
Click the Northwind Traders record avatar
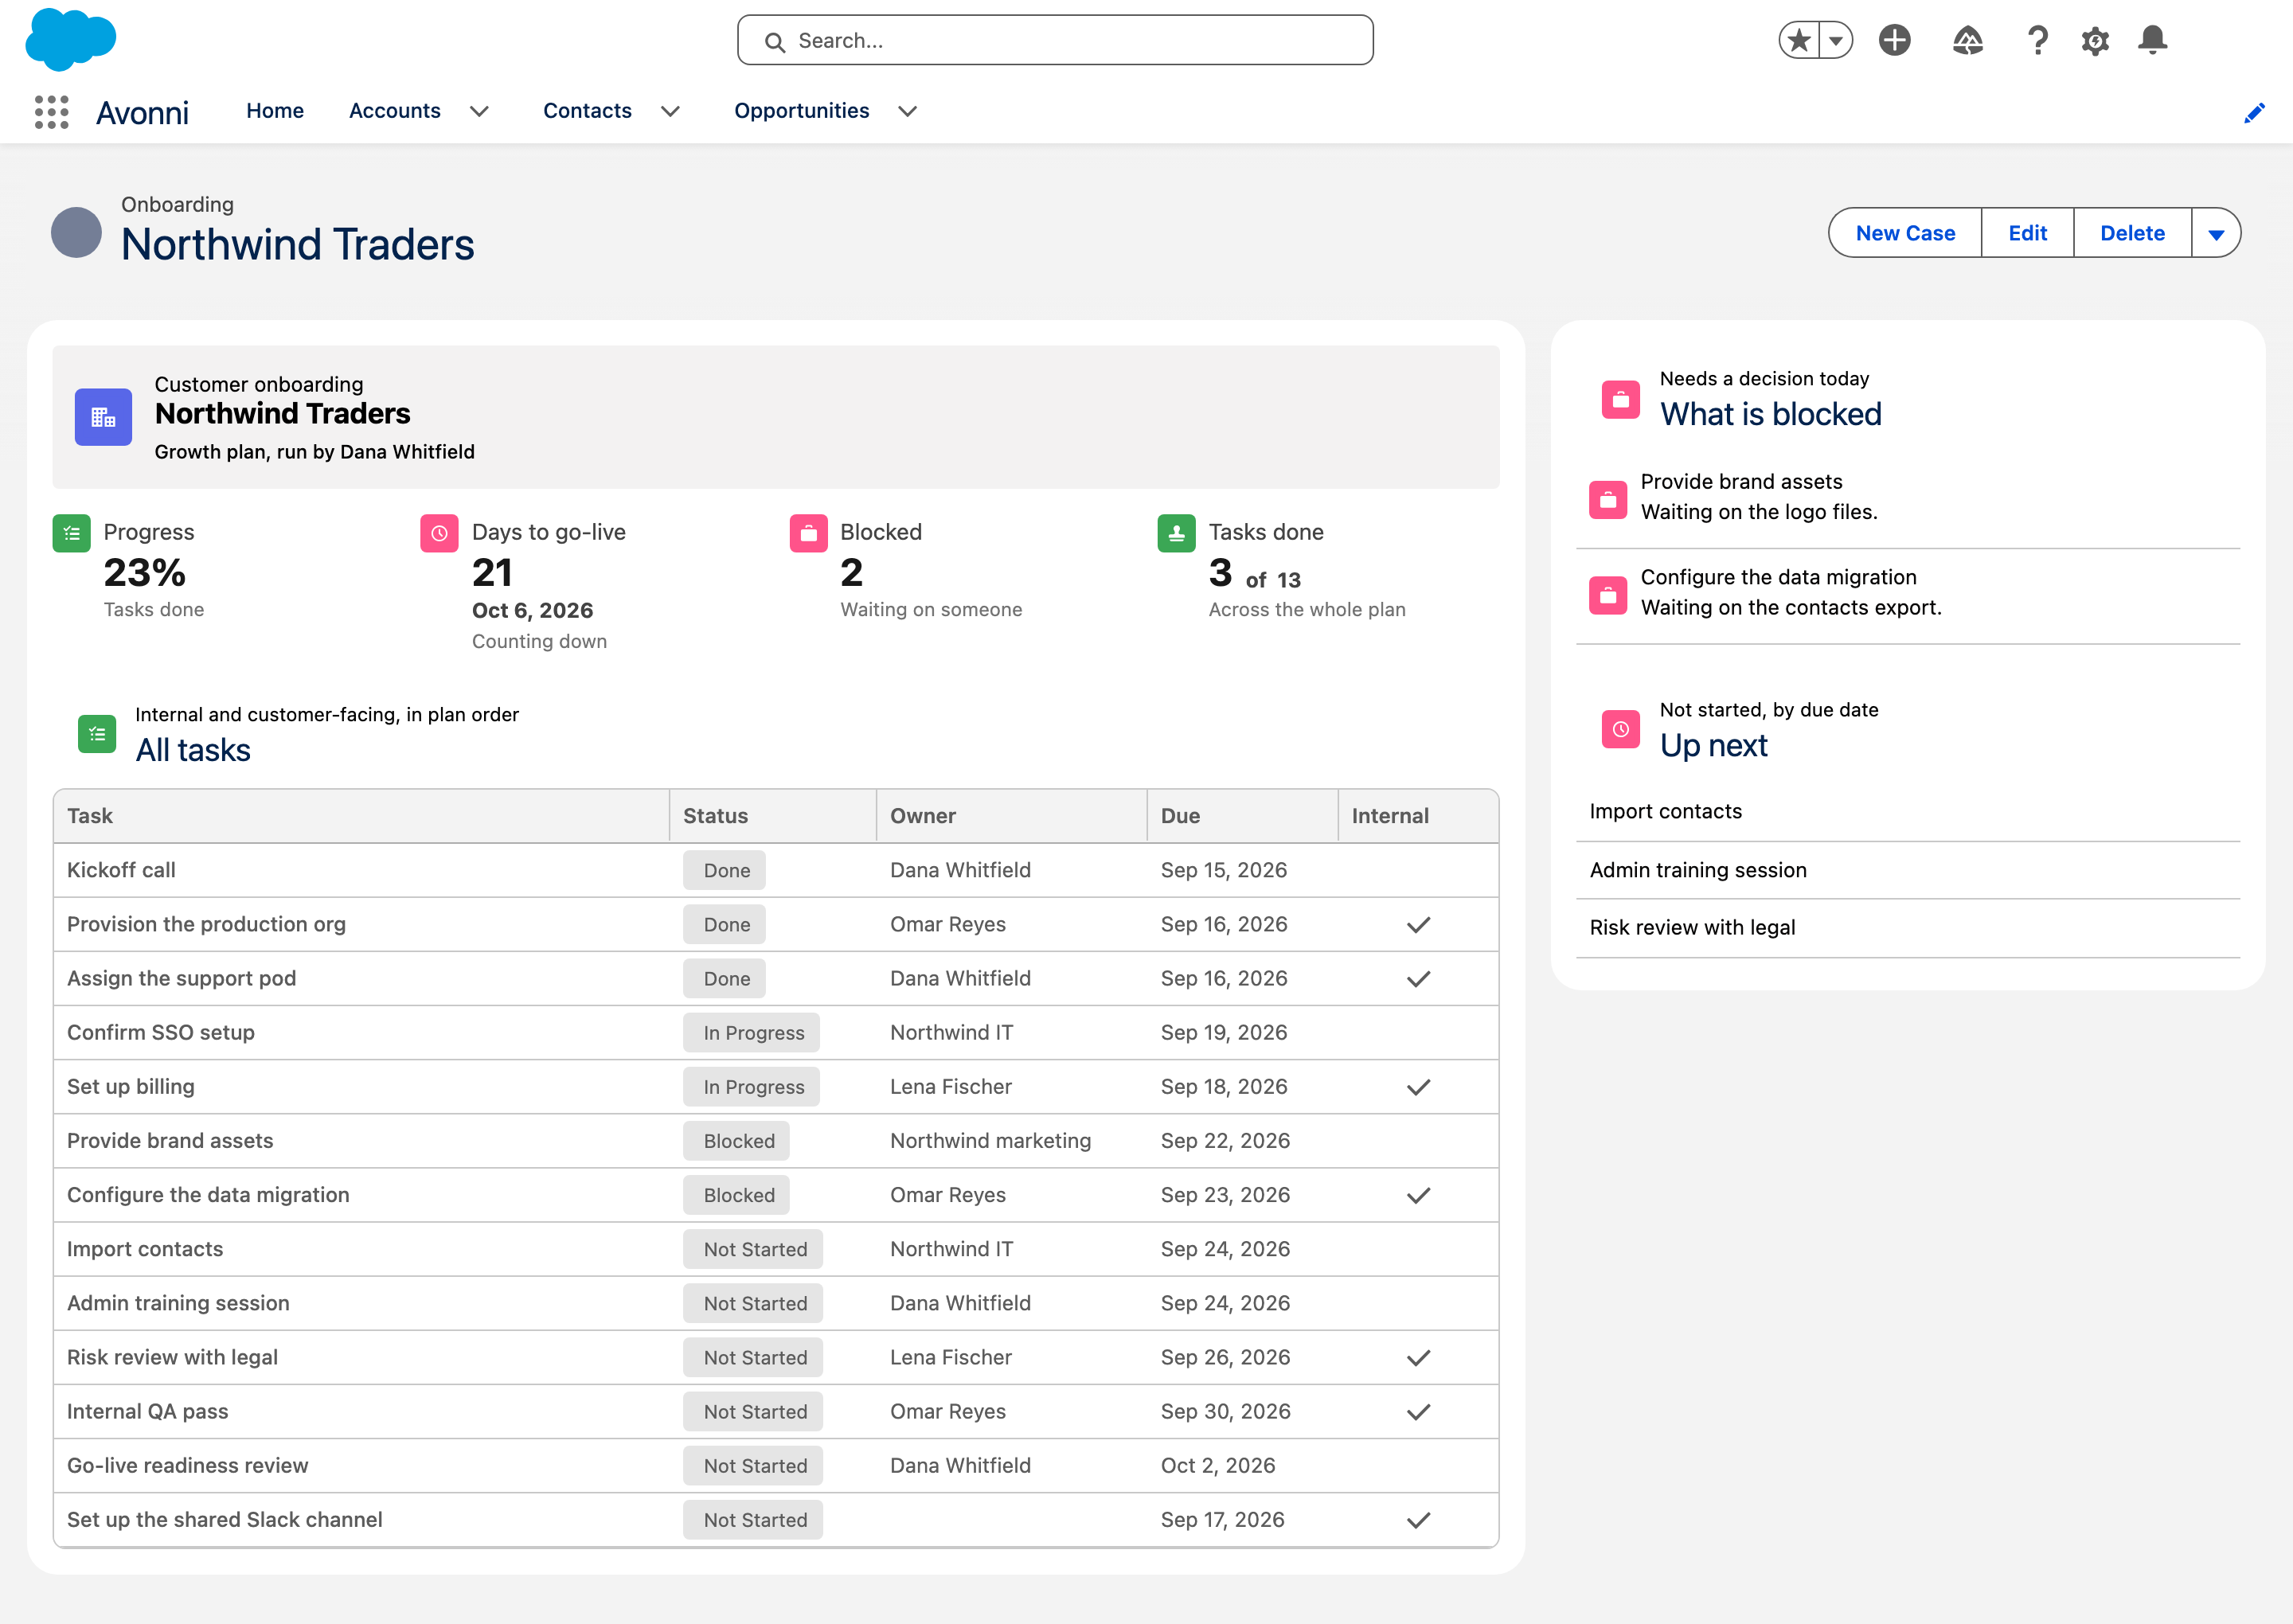(76, 232)
